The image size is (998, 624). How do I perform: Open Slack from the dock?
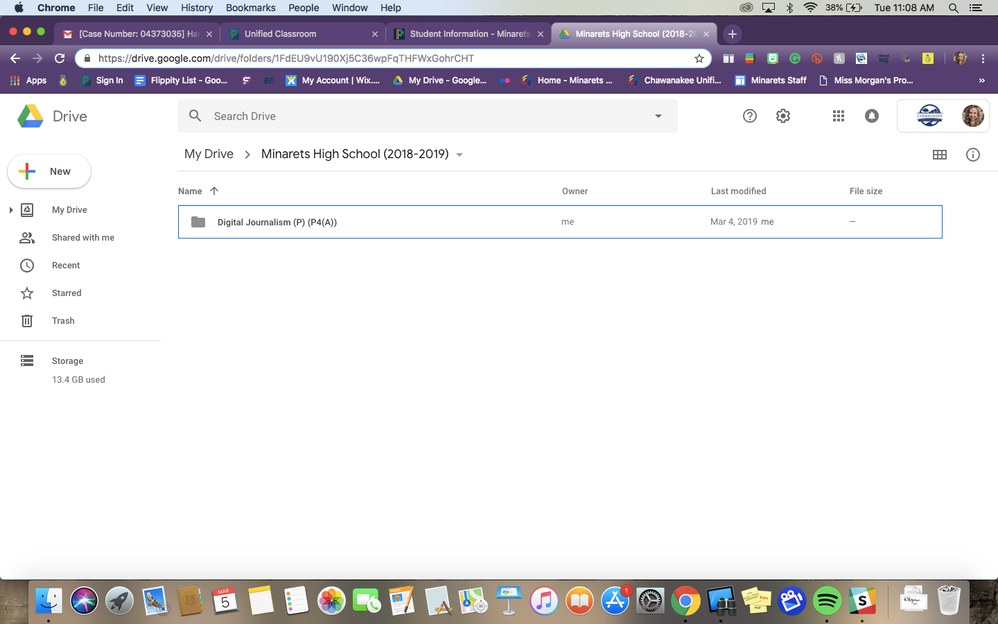point(862,600)
